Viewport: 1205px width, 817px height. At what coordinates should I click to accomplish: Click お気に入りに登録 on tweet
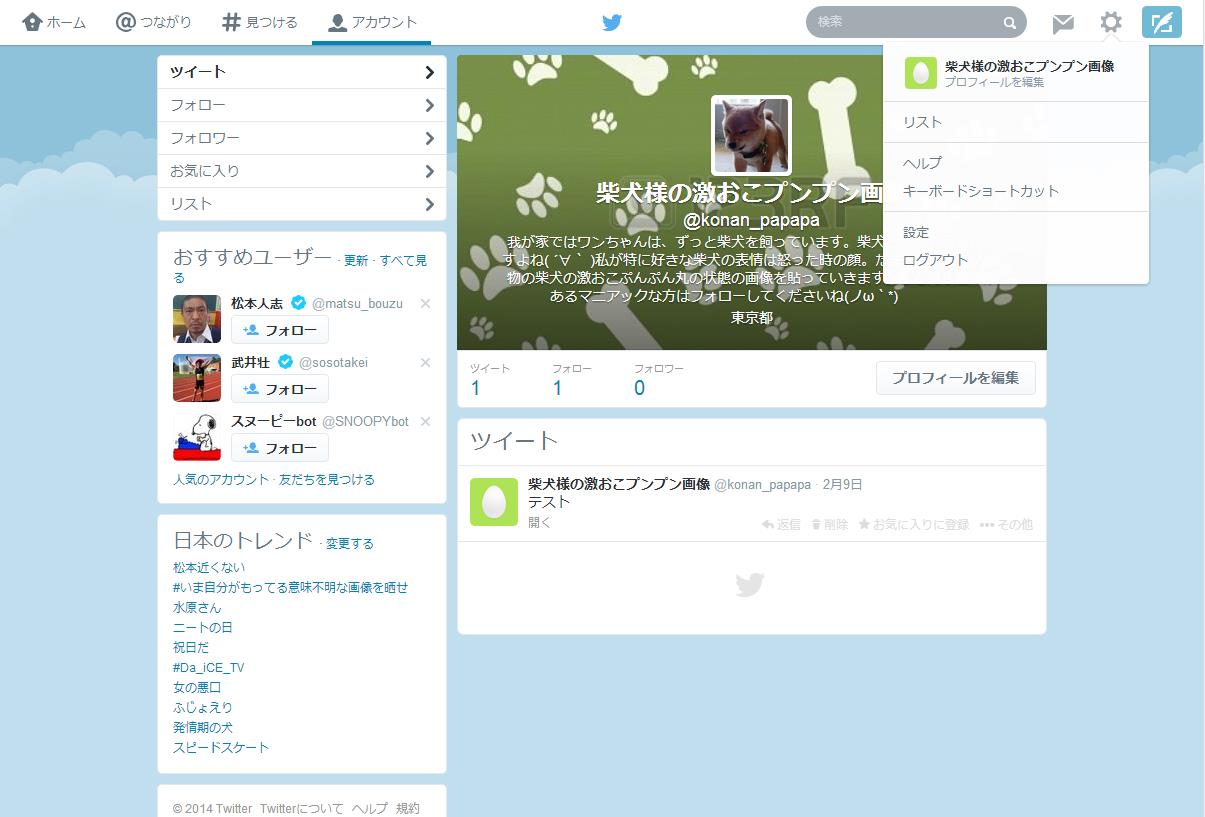coord(914,524)
